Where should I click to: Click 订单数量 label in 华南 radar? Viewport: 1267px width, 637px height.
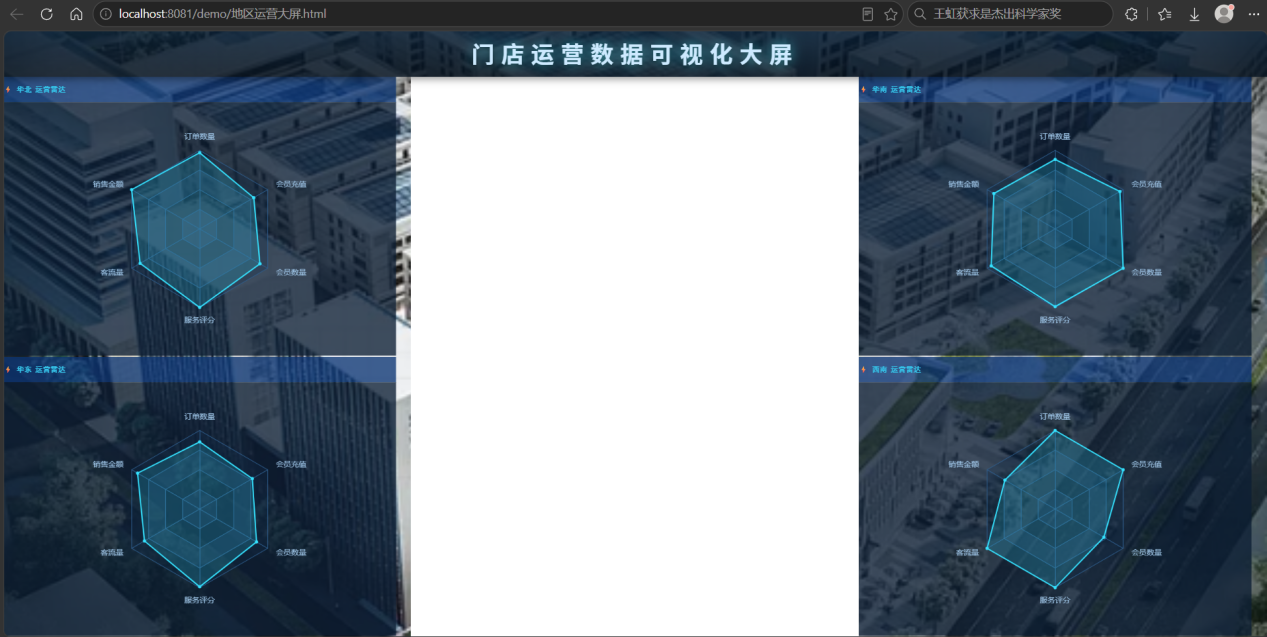(1055, 136)
